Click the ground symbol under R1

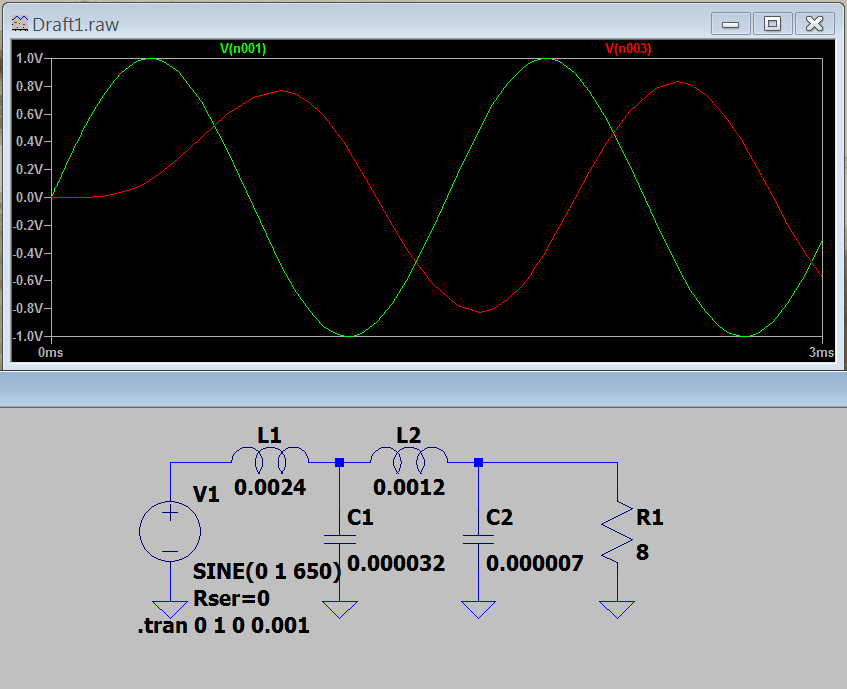pyautogui.click(x=617, y=609)
